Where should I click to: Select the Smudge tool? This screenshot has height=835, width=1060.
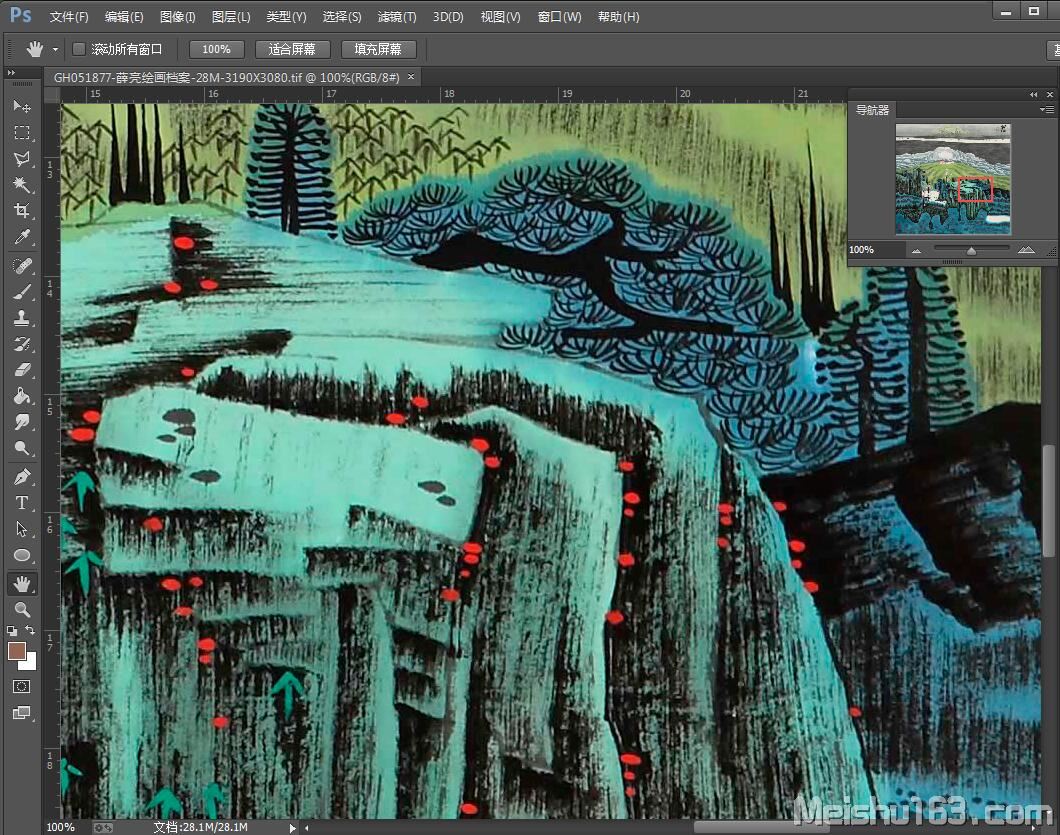22,423
